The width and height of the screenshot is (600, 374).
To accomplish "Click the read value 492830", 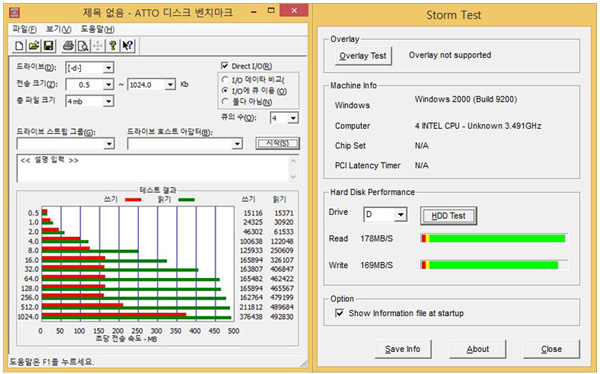I will 282,317.
